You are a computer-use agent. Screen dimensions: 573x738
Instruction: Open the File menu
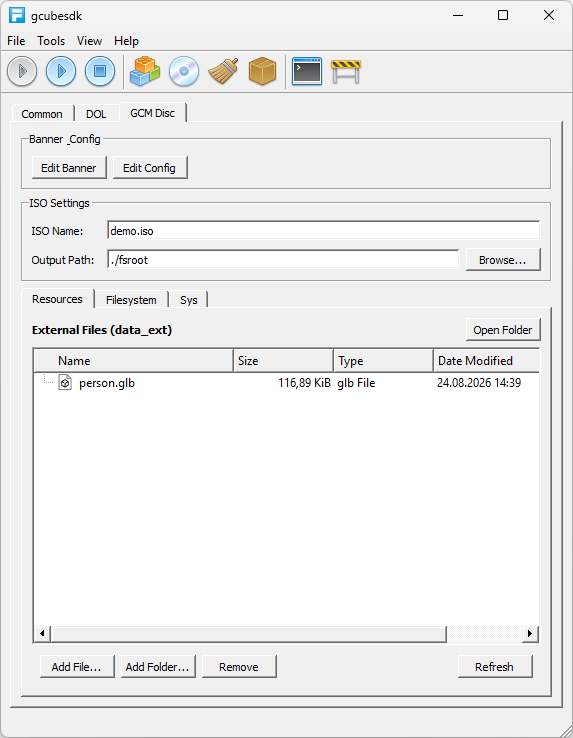click(x=16, y=41)
